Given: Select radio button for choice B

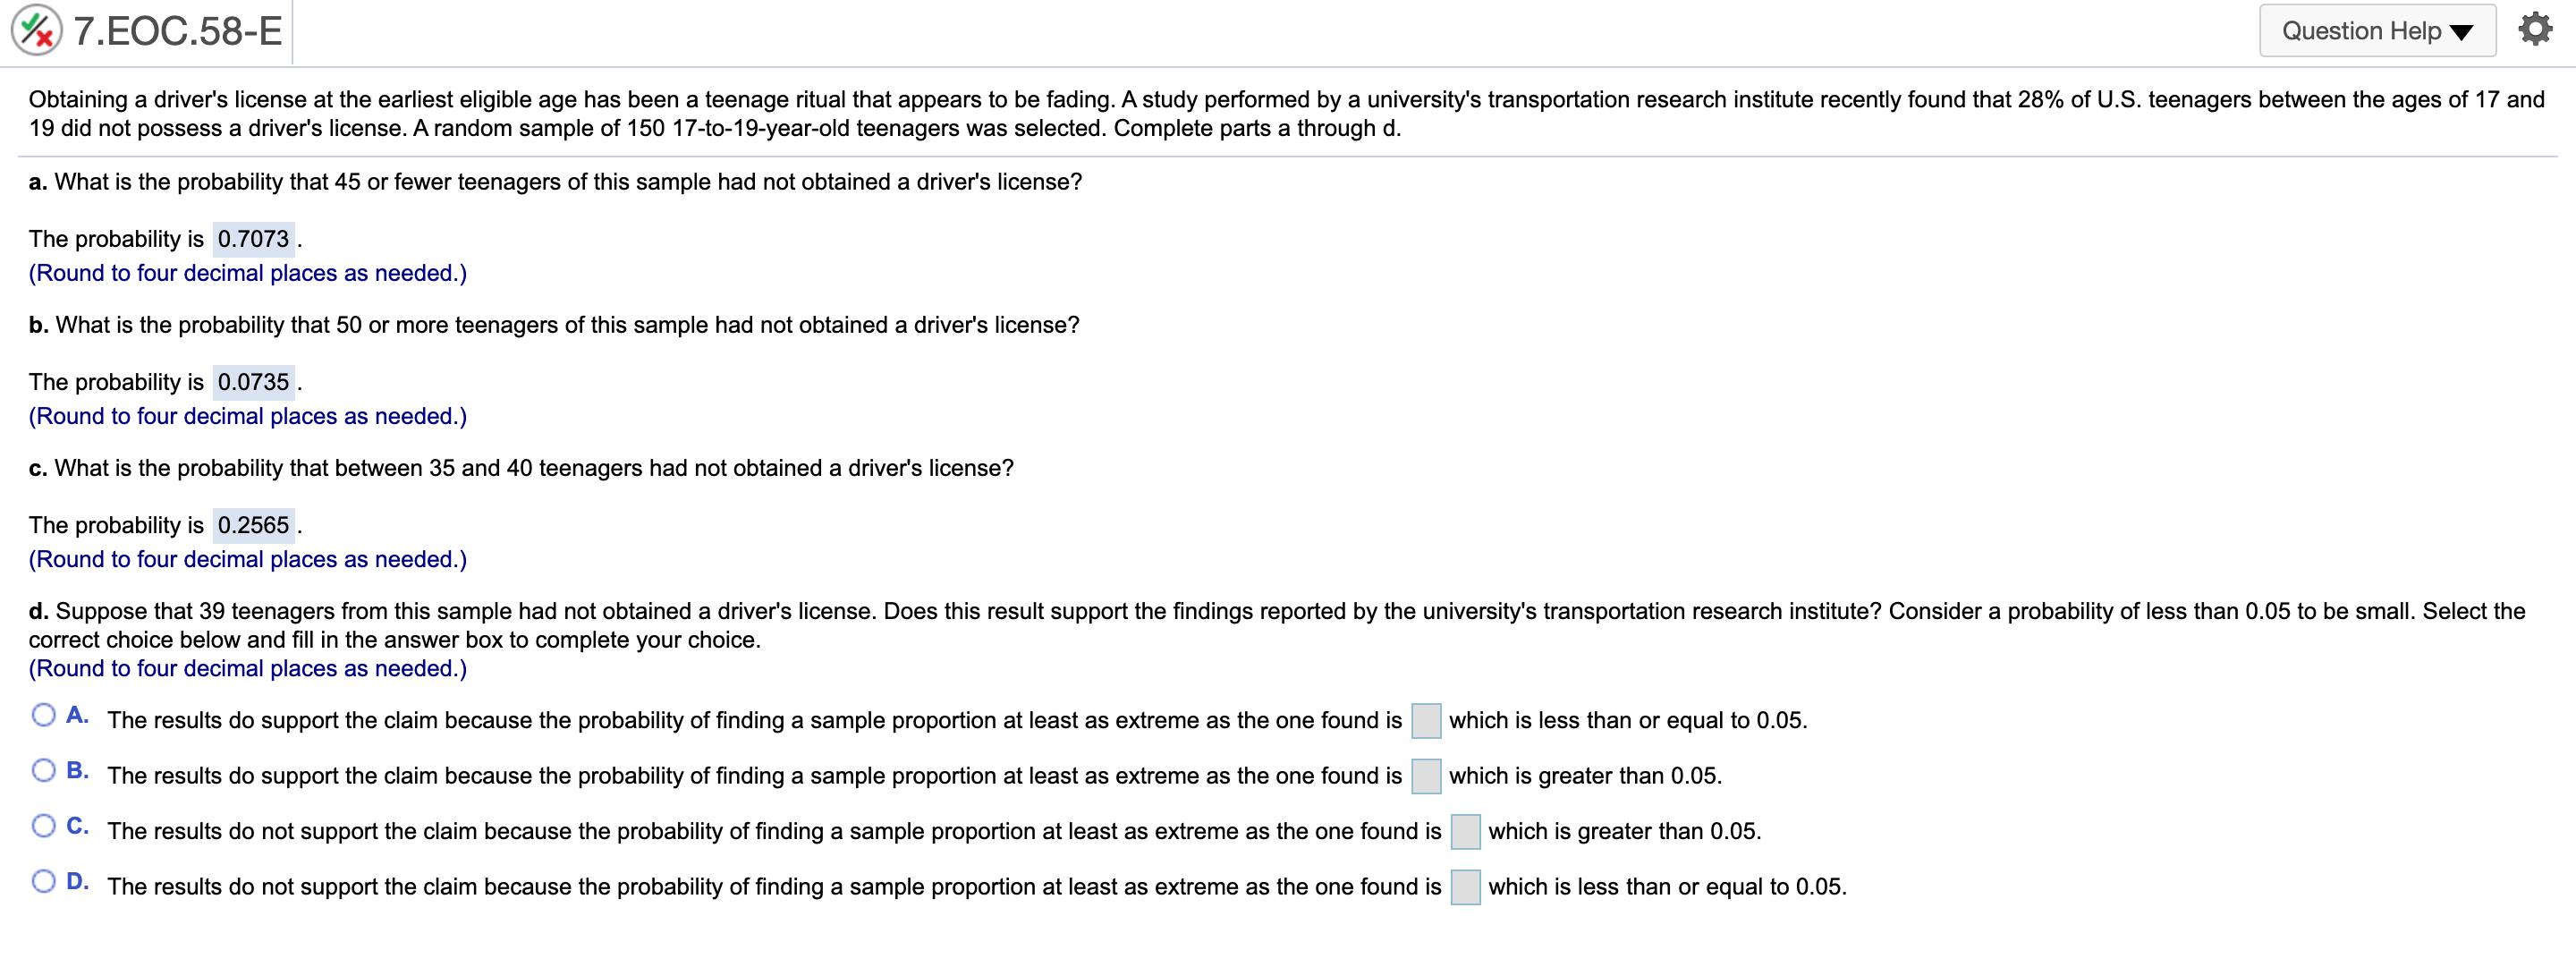Looking at the screenshot, I should (x=44, y=769).
